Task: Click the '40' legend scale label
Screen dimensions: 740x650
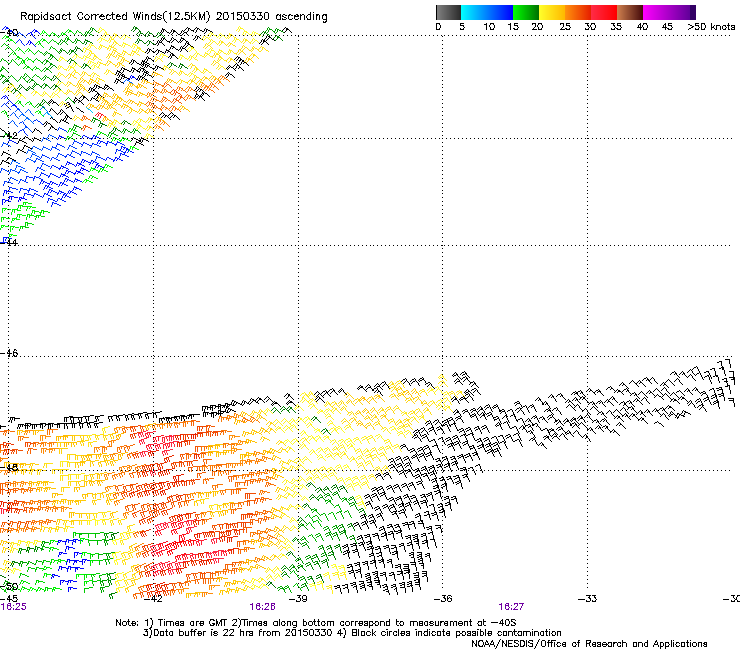Action: click(x=642, y=27)
